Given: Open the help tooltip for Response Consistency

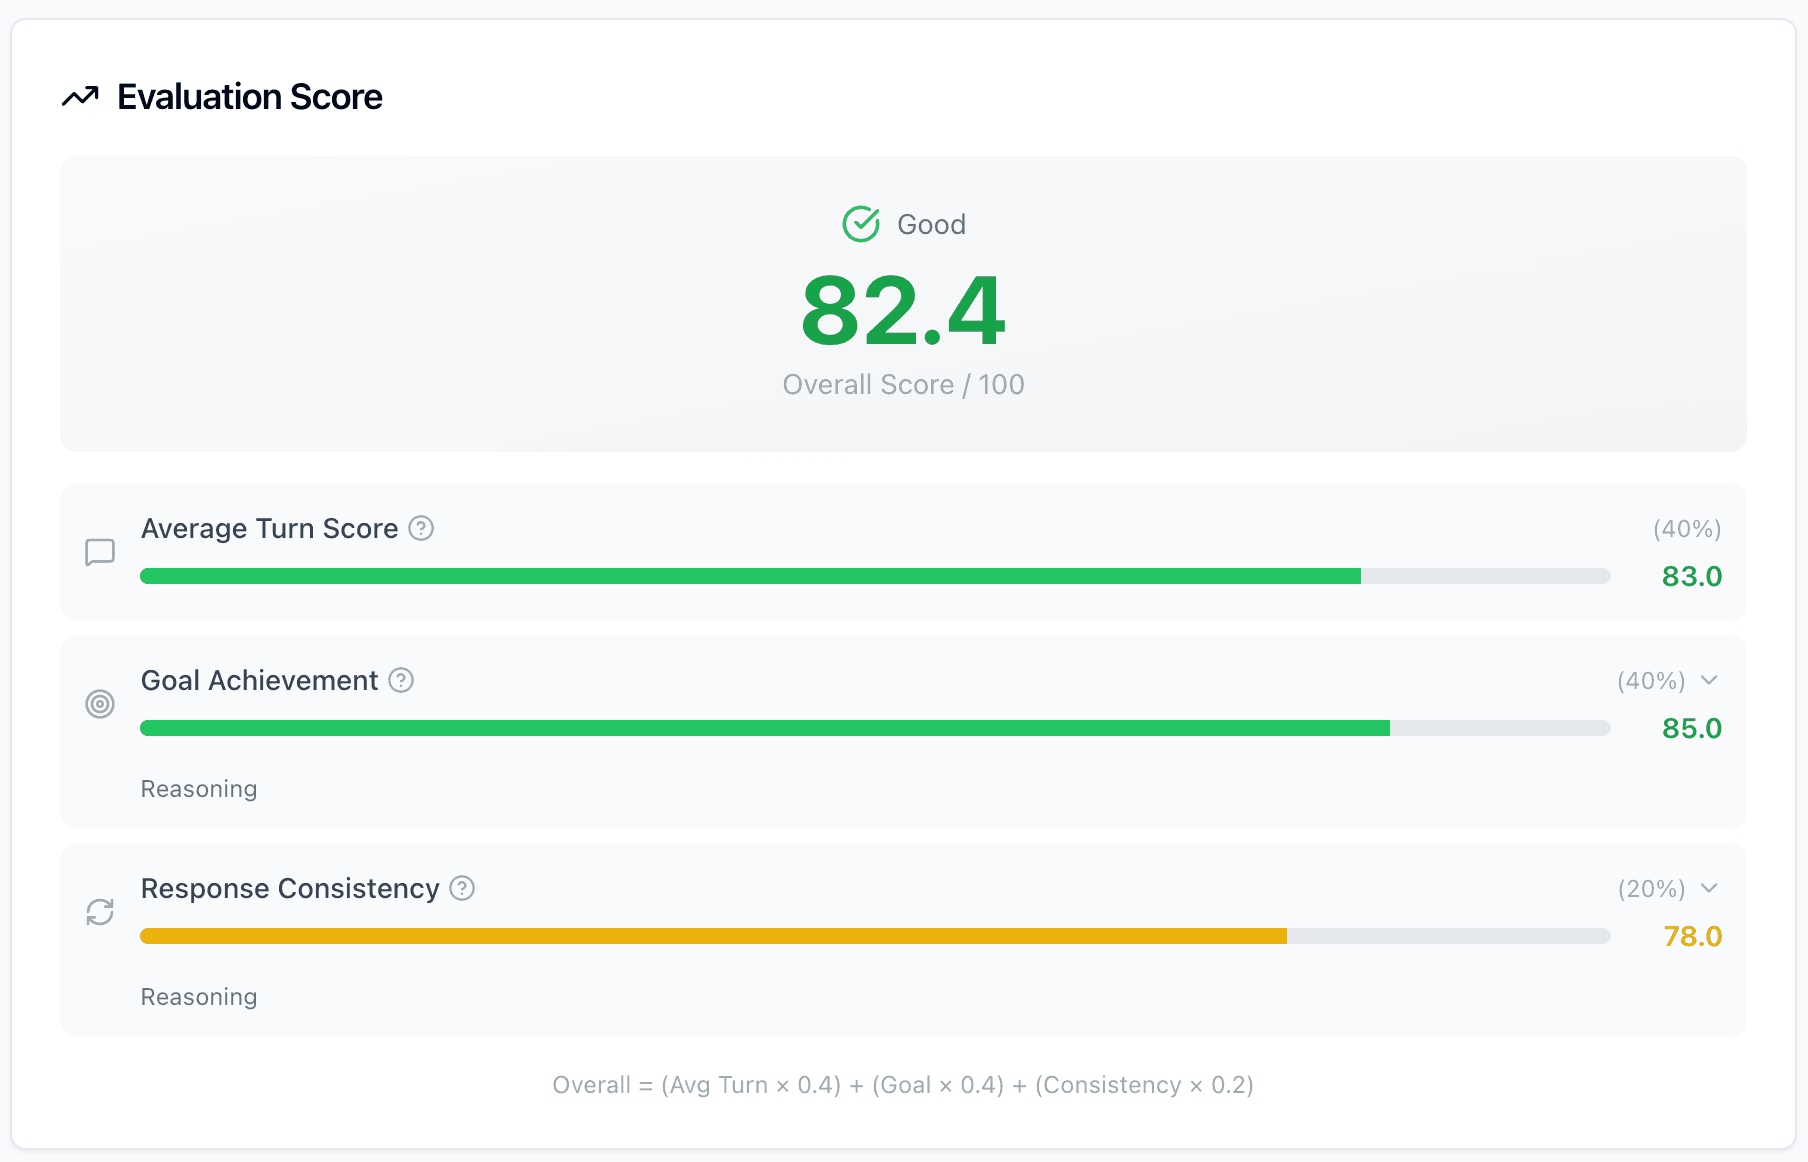Looking at the screenshot, I should (461, 889).
